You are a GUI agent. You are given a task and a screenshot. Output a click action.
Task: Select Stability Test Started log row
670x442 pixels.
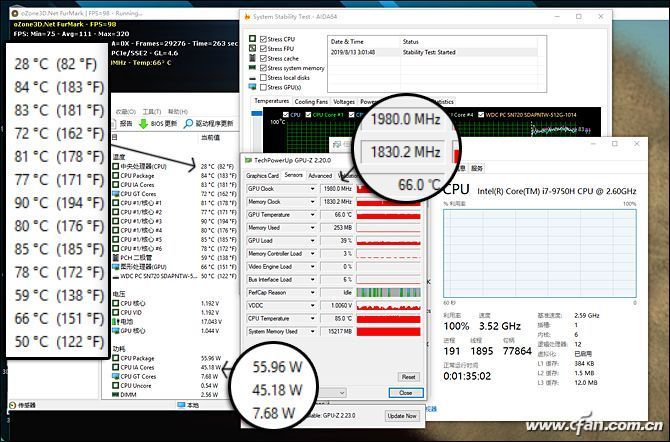[x=434, y=52]
